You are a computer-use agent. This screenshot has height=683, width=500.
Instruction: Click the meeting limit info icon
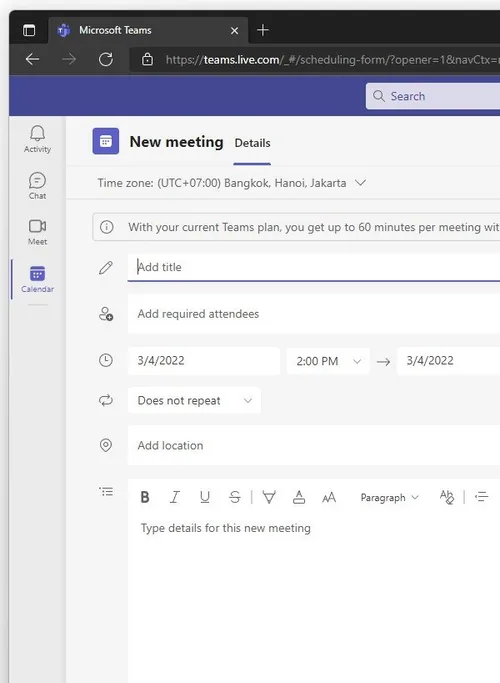pos(106,227)
